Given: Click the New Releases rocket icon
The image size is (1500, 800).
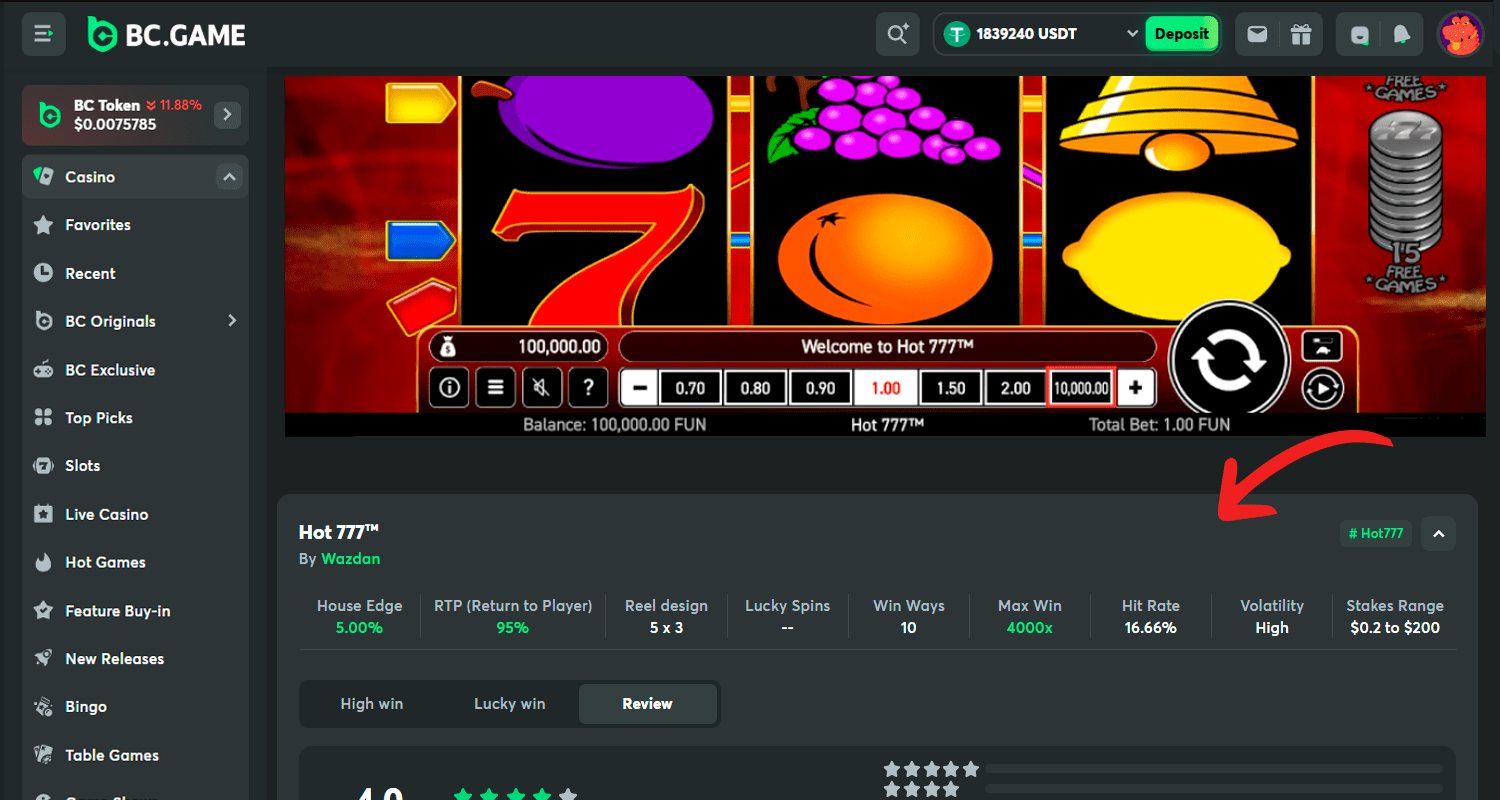Looking at the screenshot, I should [x=43, y=658].
